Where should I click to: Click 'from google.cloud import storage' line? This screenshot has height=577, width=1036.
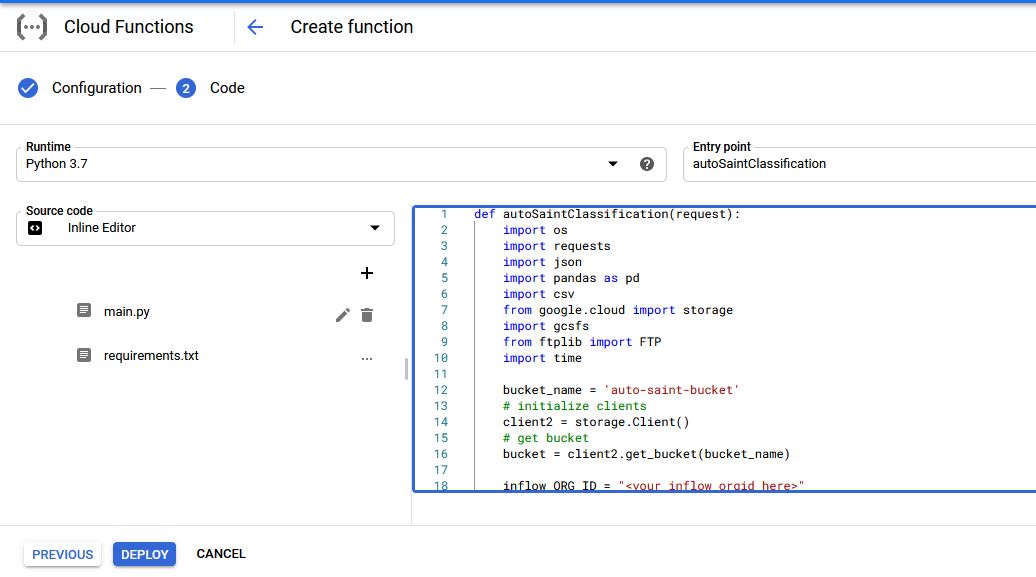[618, 310]
